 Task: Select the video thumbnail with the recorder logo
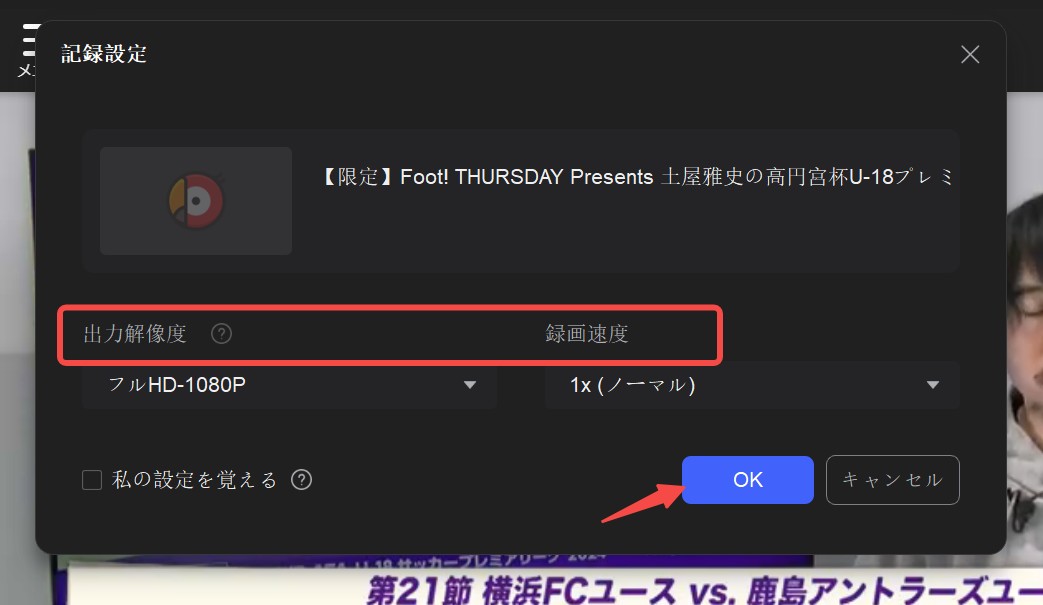[x=196, y=201]
